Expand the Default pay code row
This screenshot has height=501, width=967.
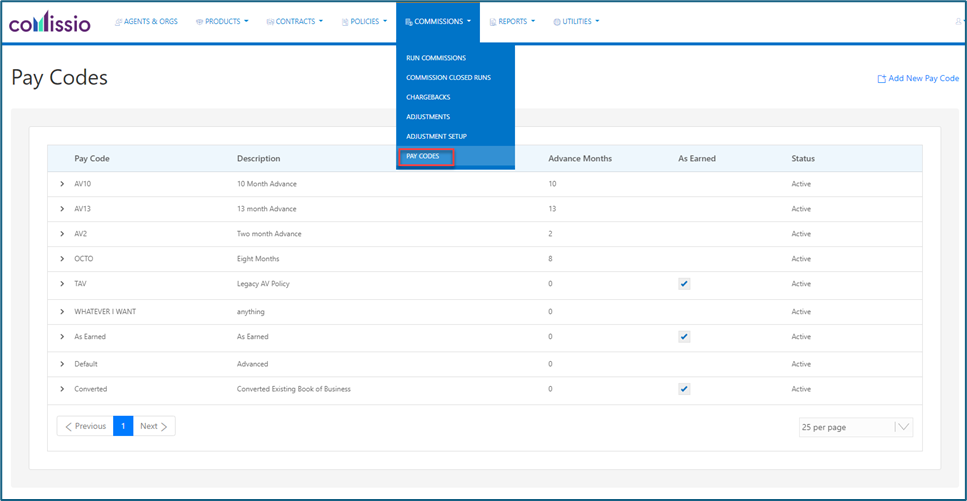tap(62, 364)
